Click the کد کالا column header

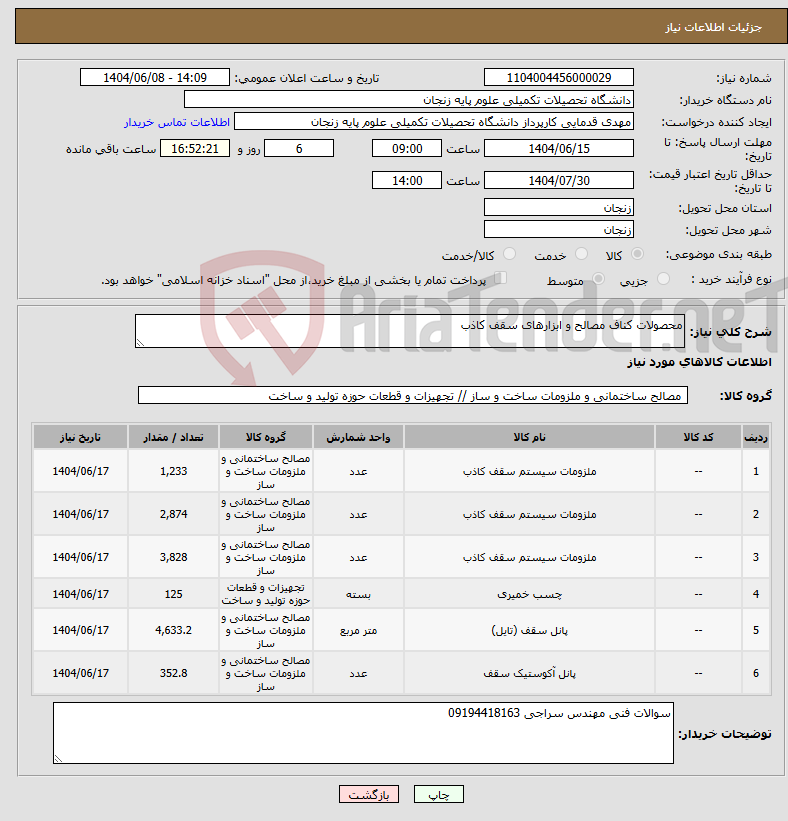tap(698, 437)
